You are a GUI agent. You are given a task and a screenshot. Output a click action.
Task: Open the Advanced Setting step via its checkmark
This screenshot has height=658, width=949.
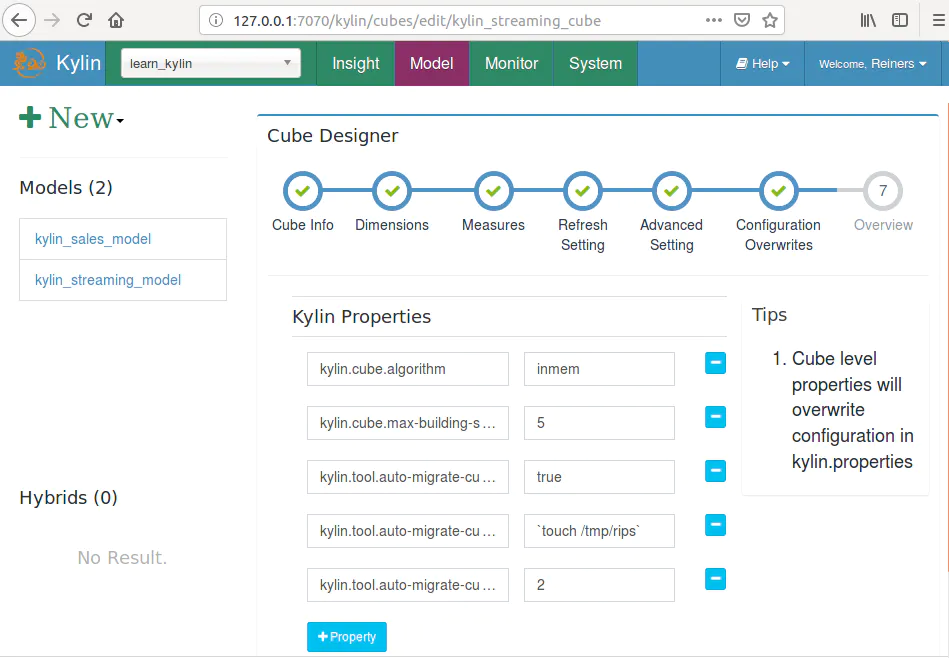point(671,191)
